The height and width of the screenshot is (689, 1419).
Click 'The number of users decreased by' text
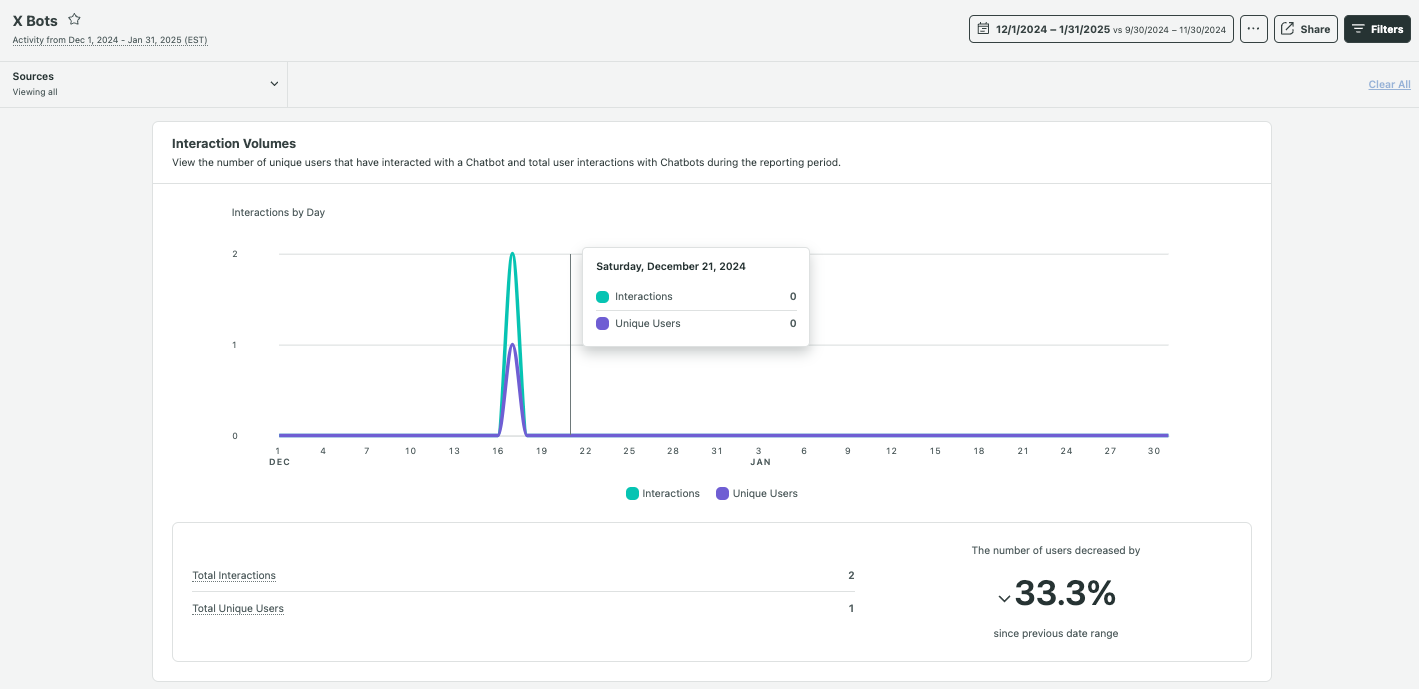tap(1056, 550)
